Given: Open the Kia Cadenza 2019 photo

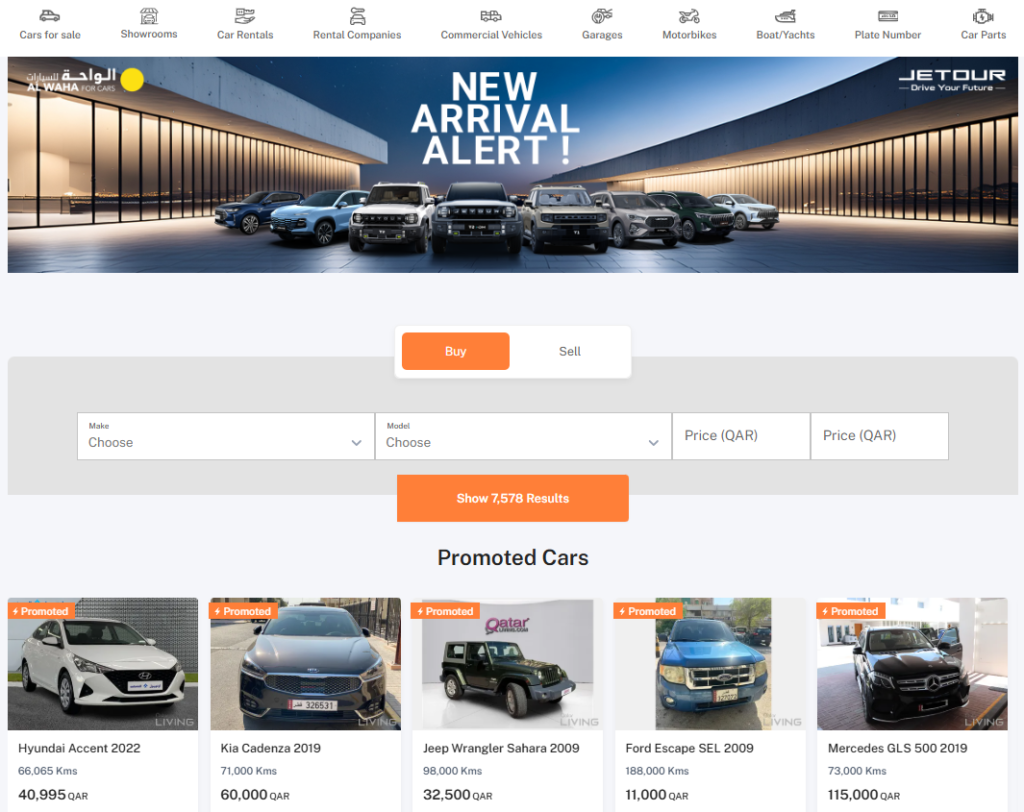Looking at the screenshot, I should tap(306, 664).
